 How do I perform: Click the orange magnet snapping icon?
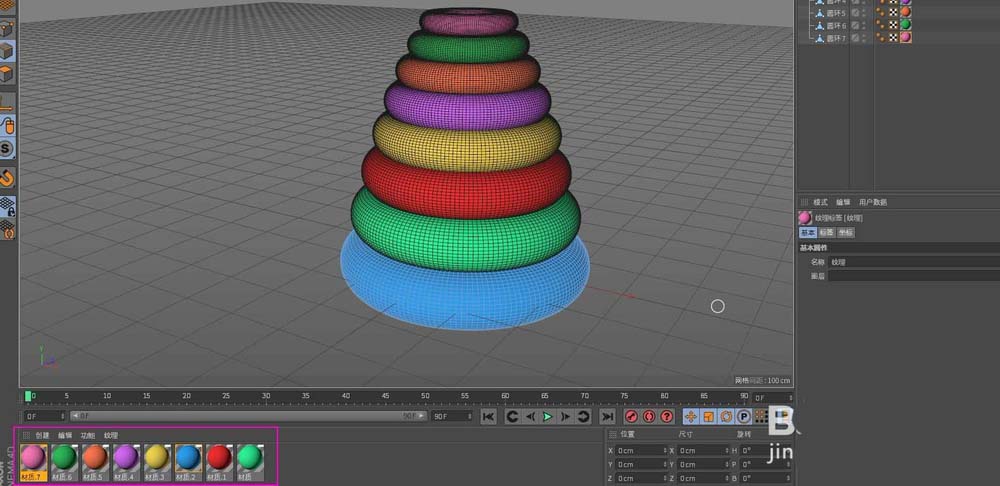(6, 177)
